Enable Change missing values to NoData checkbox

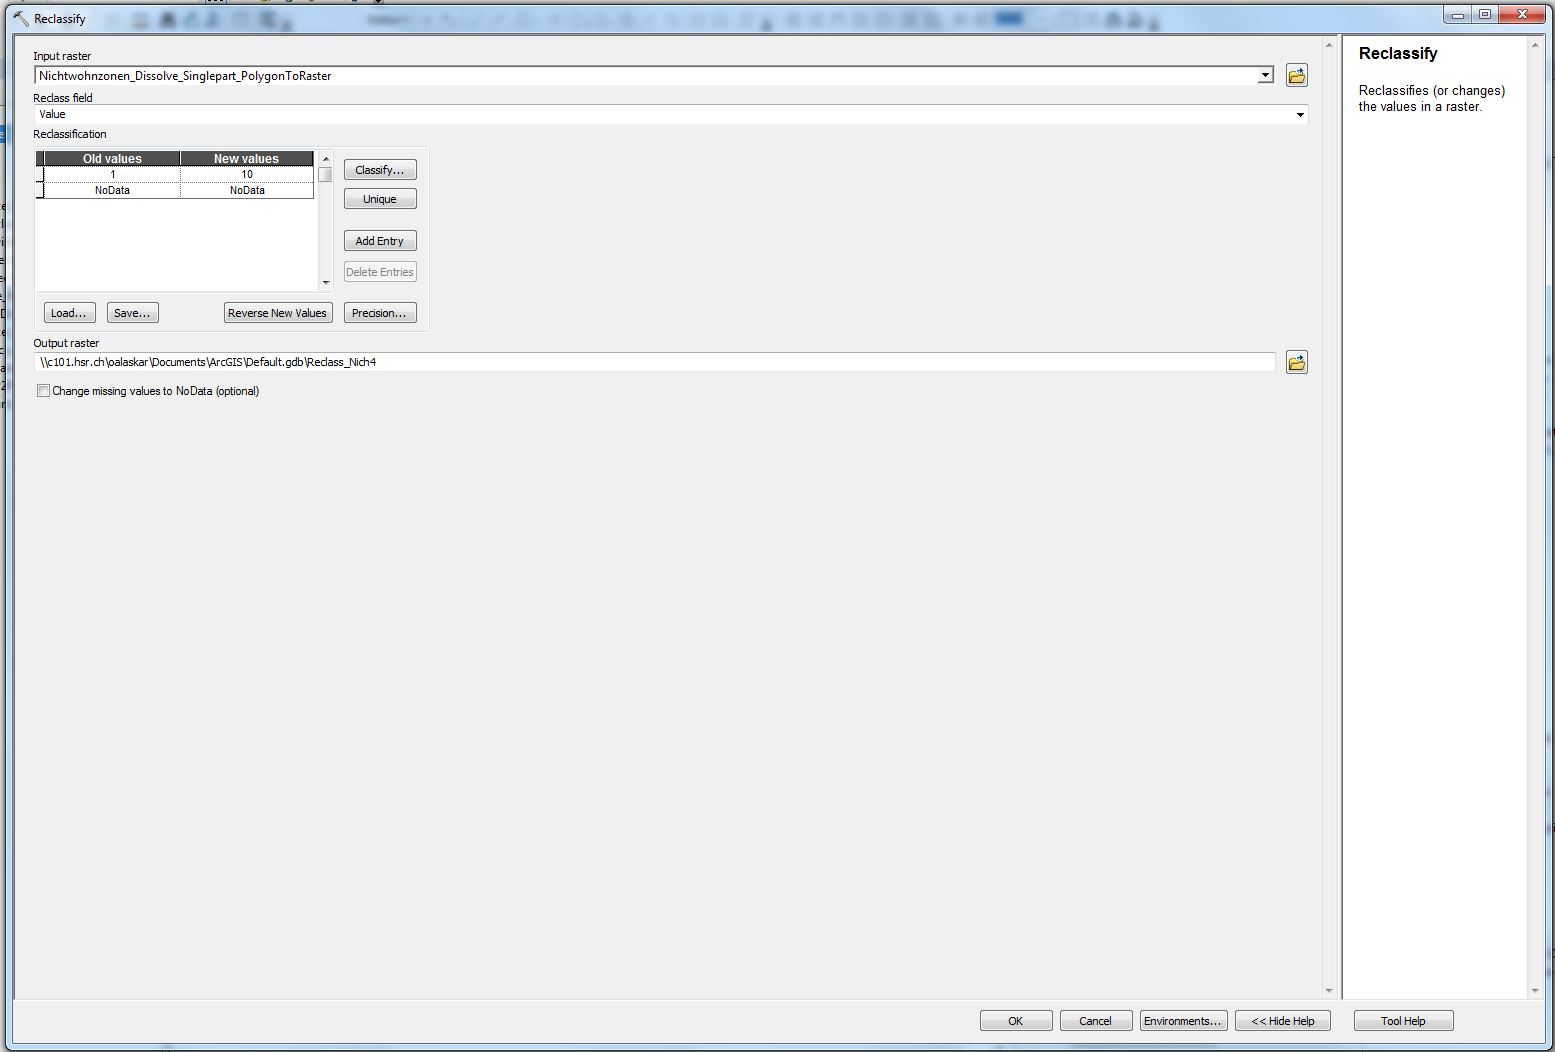pos(43,391)
